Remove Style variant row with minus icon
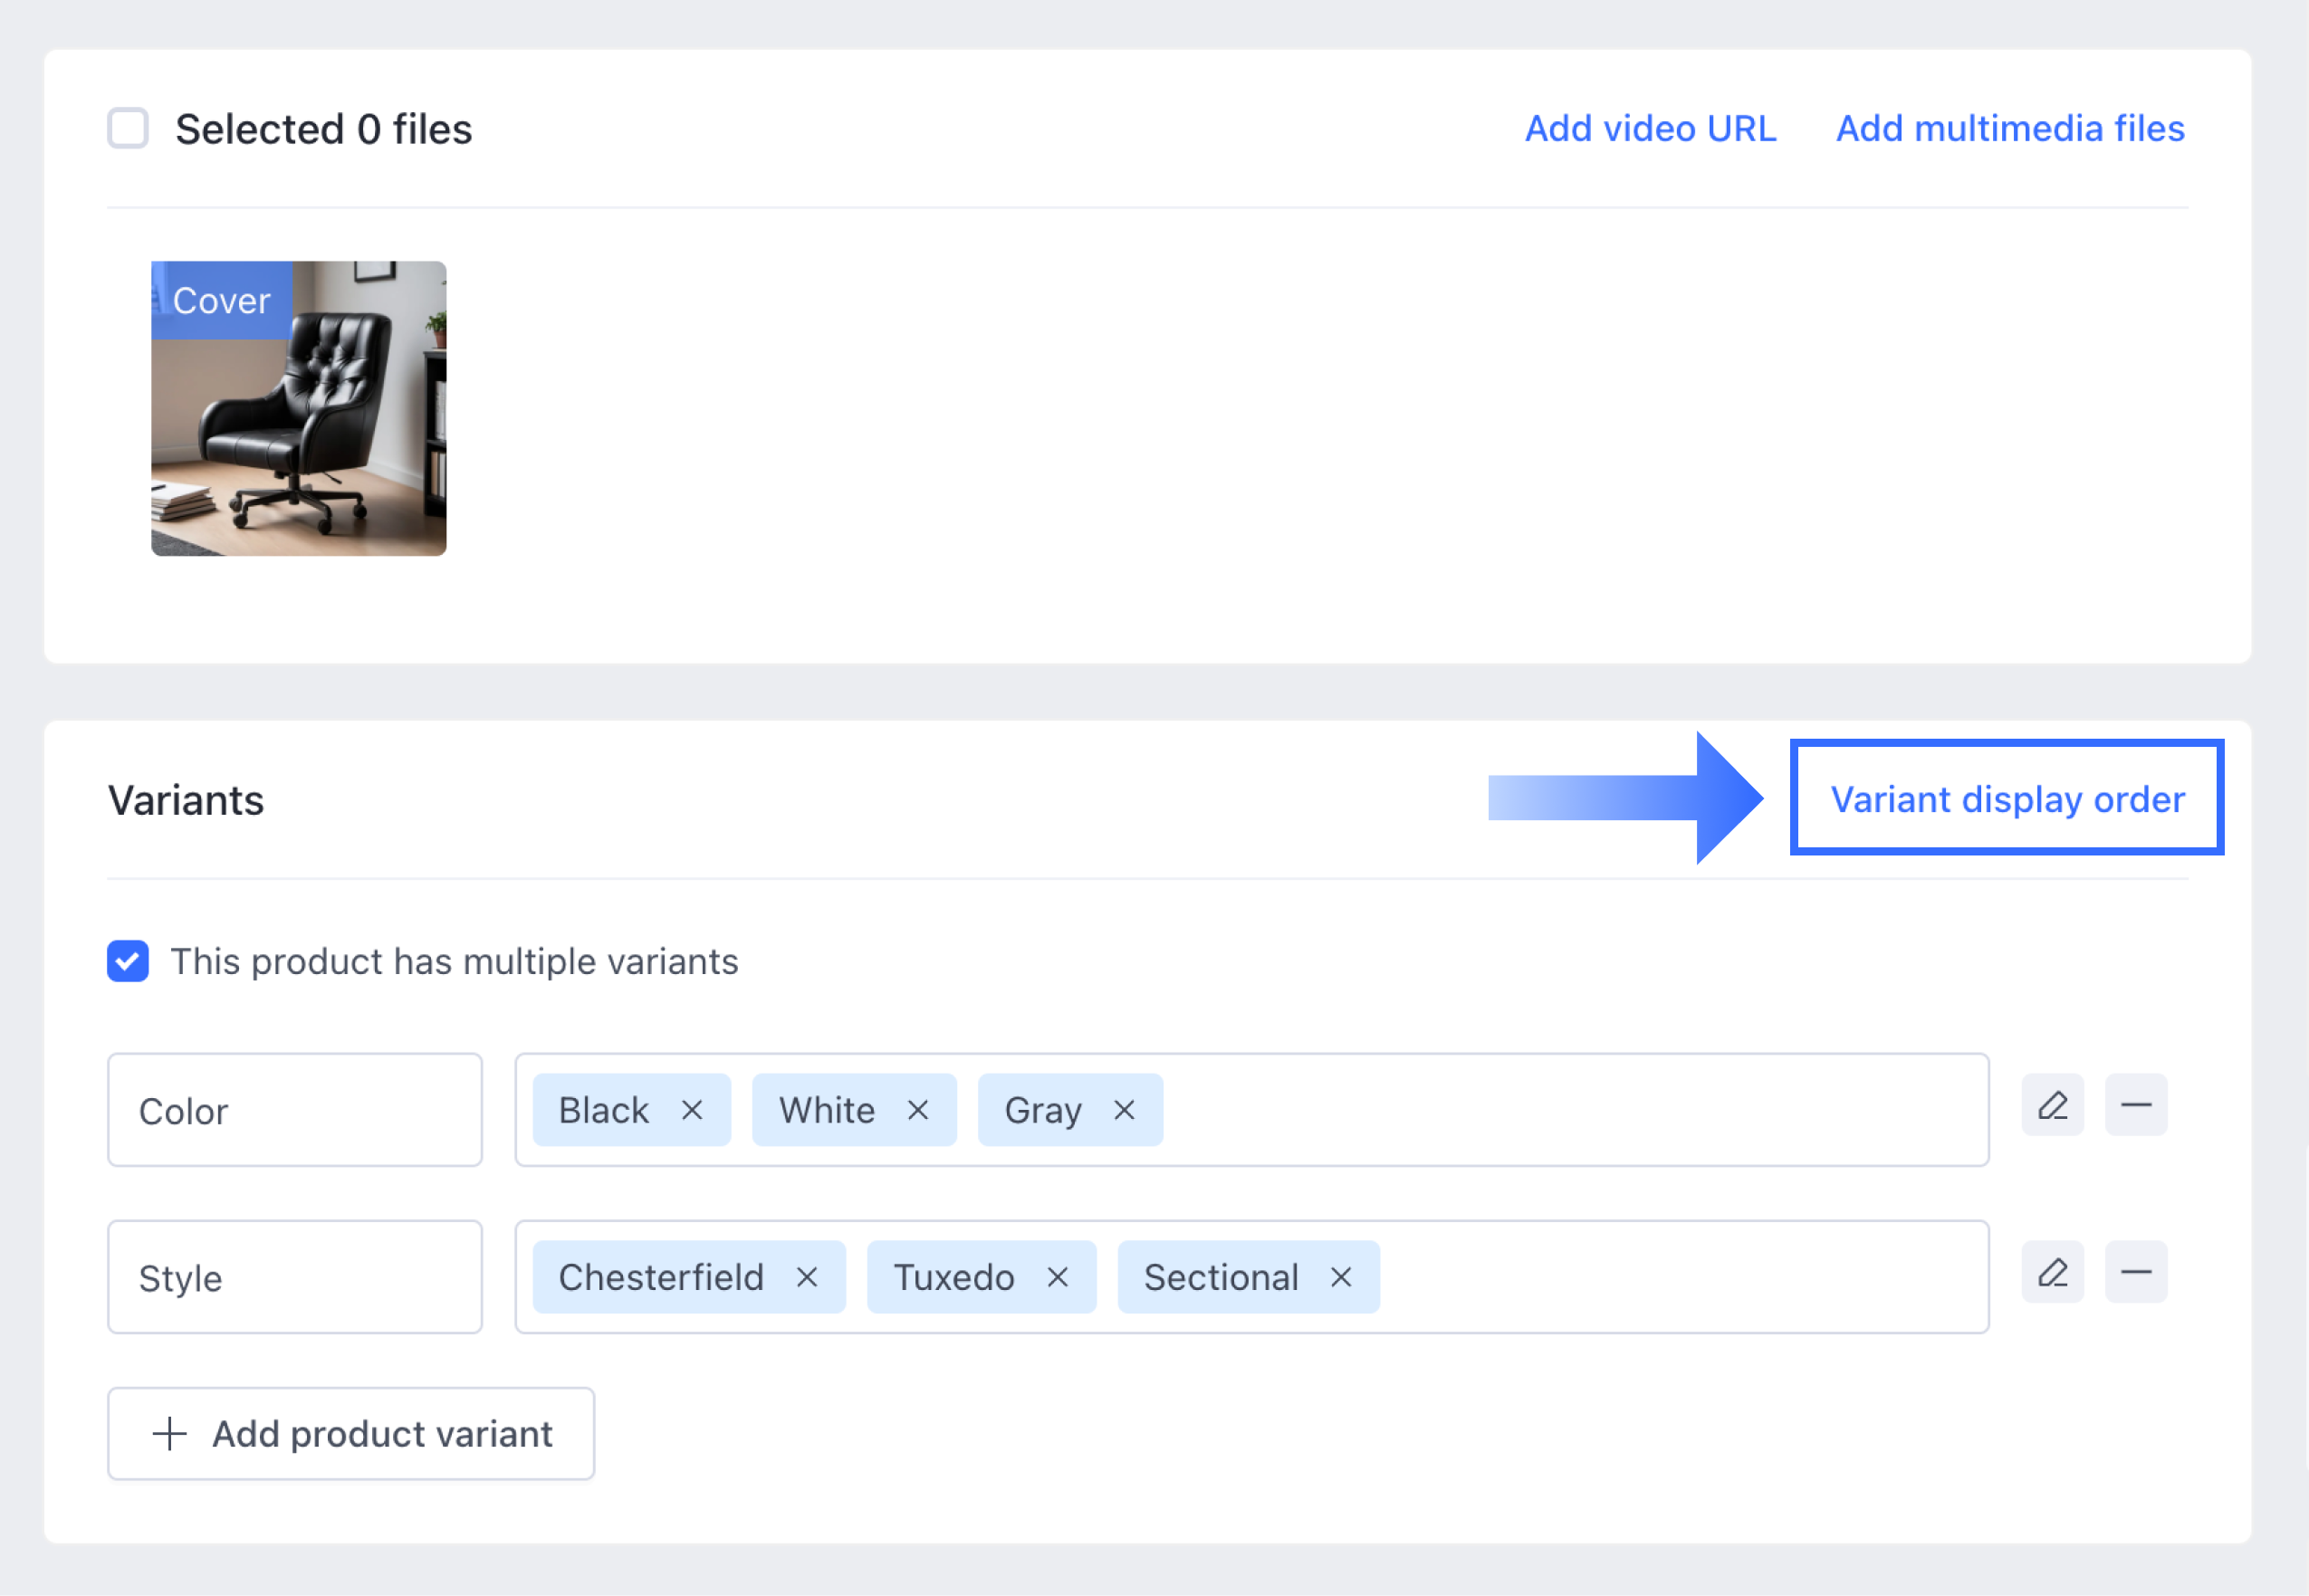 [2135, 1272]
